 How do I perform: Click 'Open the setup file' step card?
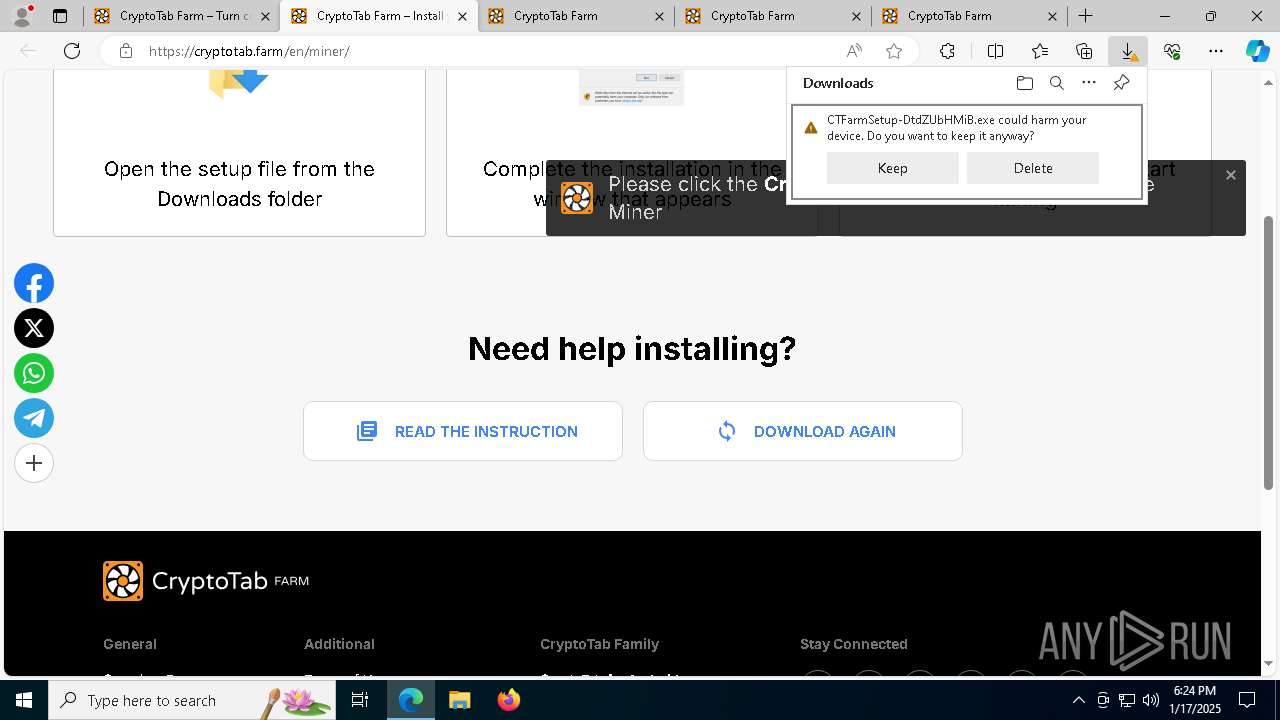(239, 153)
